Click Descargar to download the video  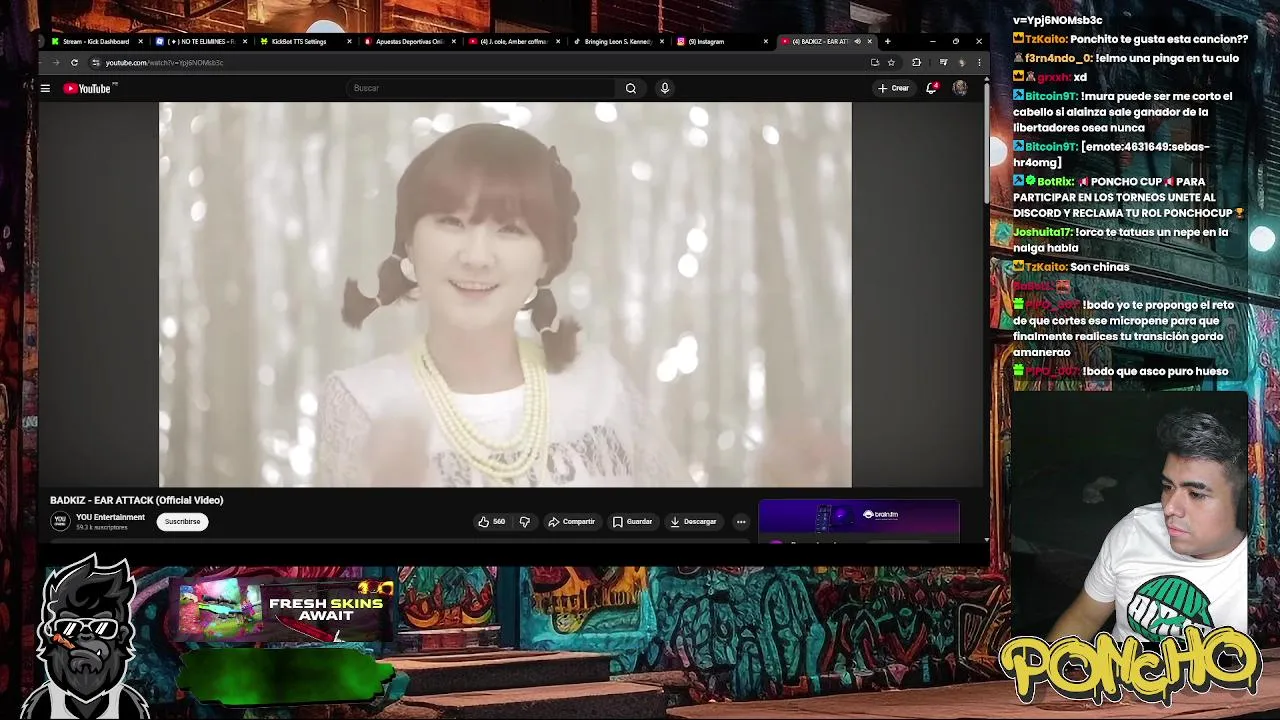pos(693,521)
